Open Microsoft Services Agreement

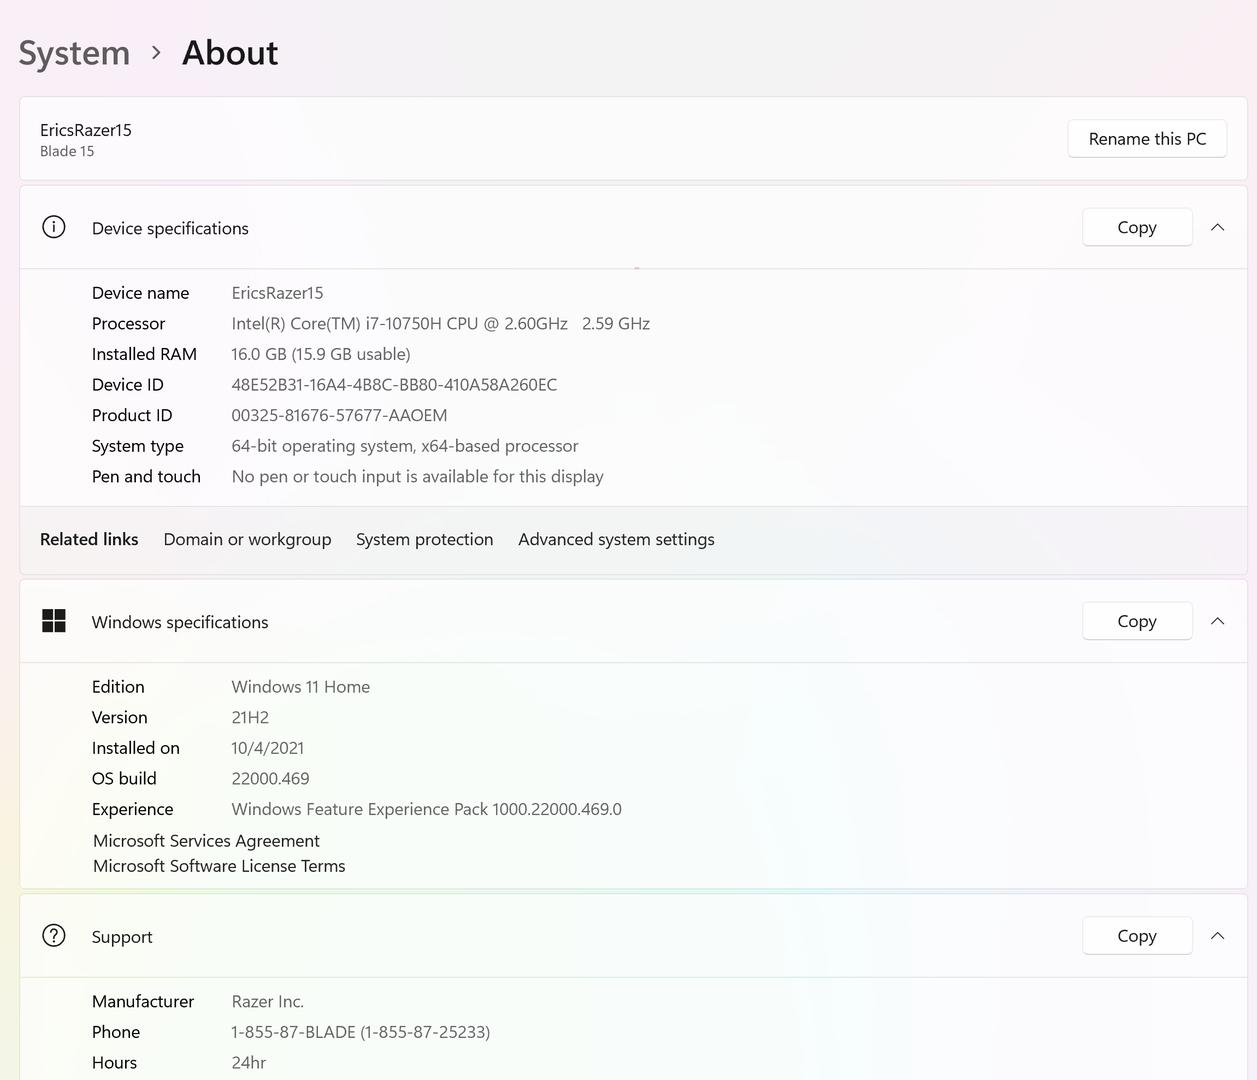(206, 841)
